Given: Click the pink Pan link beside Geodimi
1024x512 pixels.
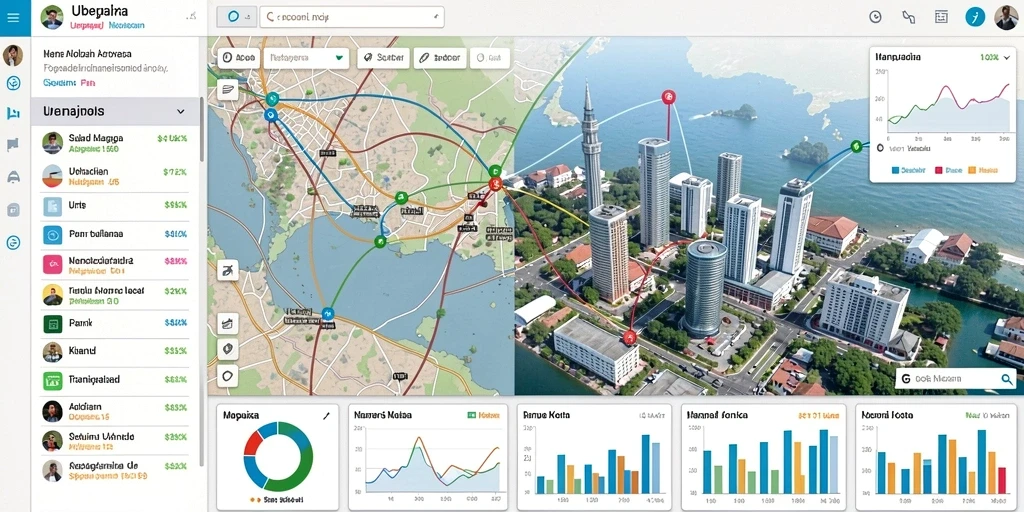Looking at the screenshot, I should point(88,83).
